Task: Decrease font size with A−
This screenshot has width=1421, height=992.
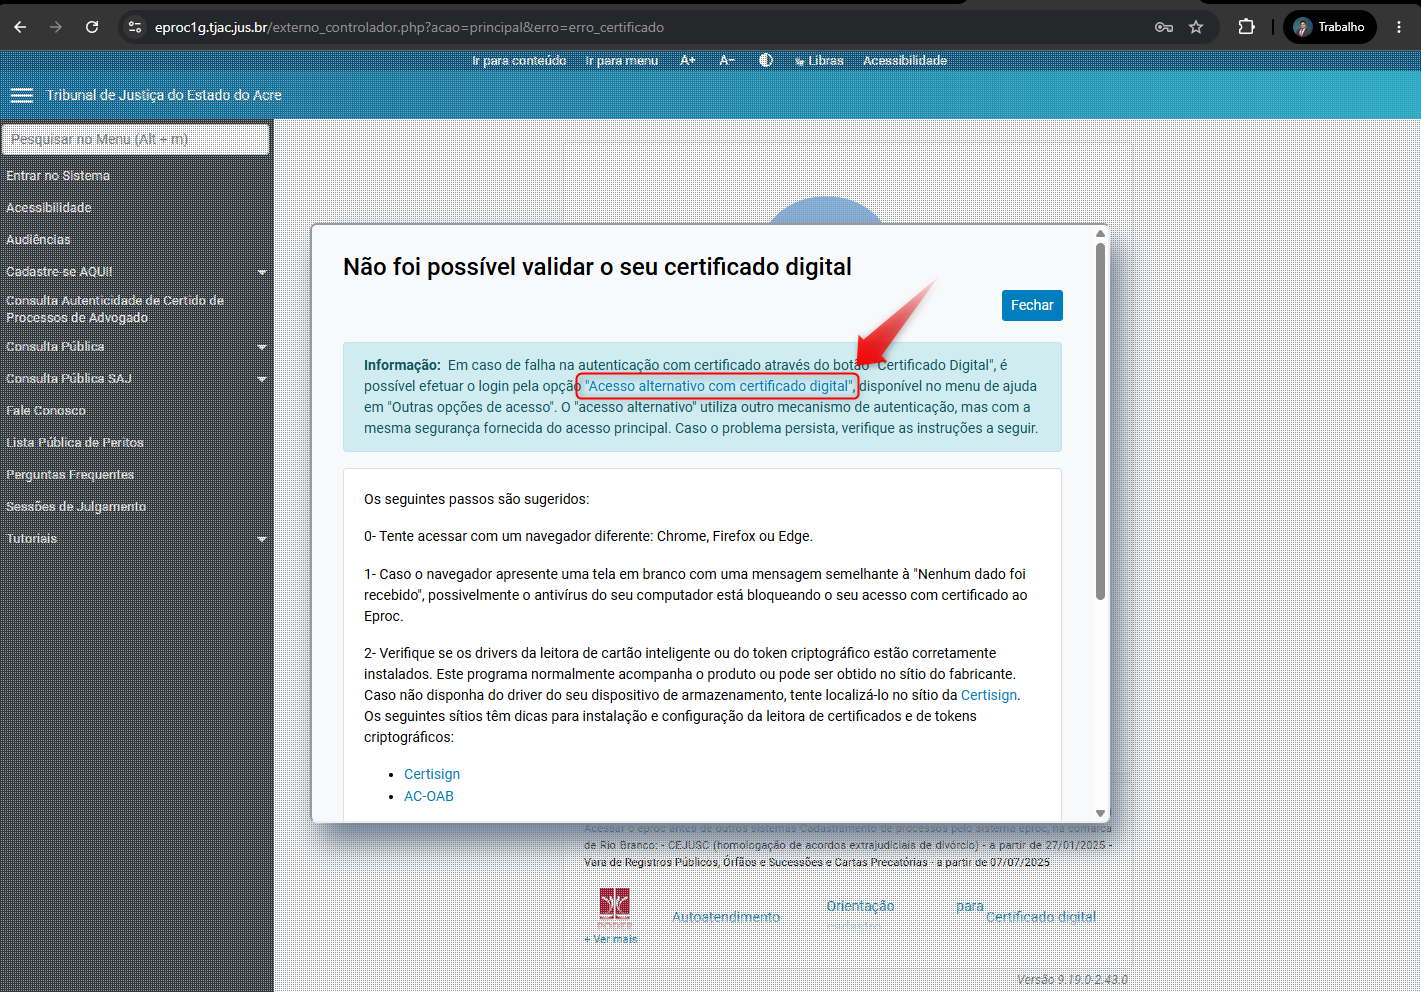Action: tap(728, 60)
